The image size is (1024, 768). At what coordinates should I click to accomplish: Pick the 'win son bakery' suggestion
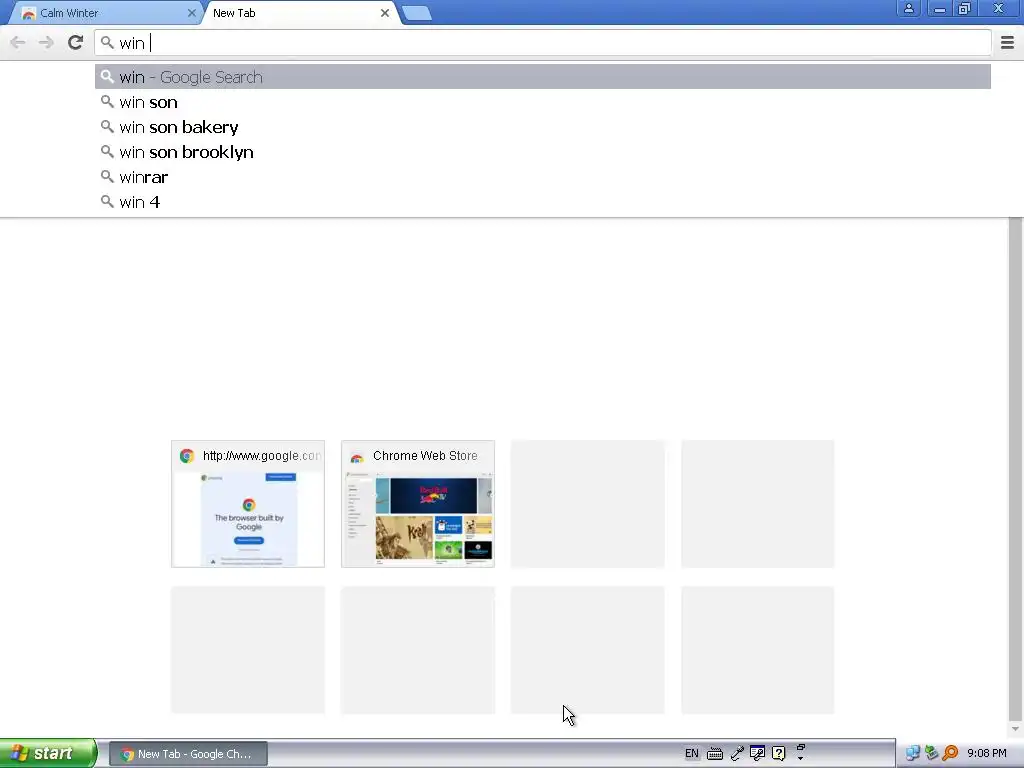point(543,127)
